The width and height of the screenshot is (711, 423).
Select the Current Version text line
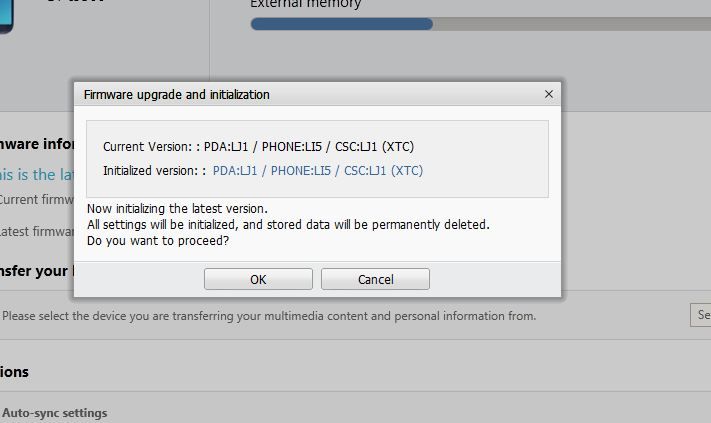point(258,146)
